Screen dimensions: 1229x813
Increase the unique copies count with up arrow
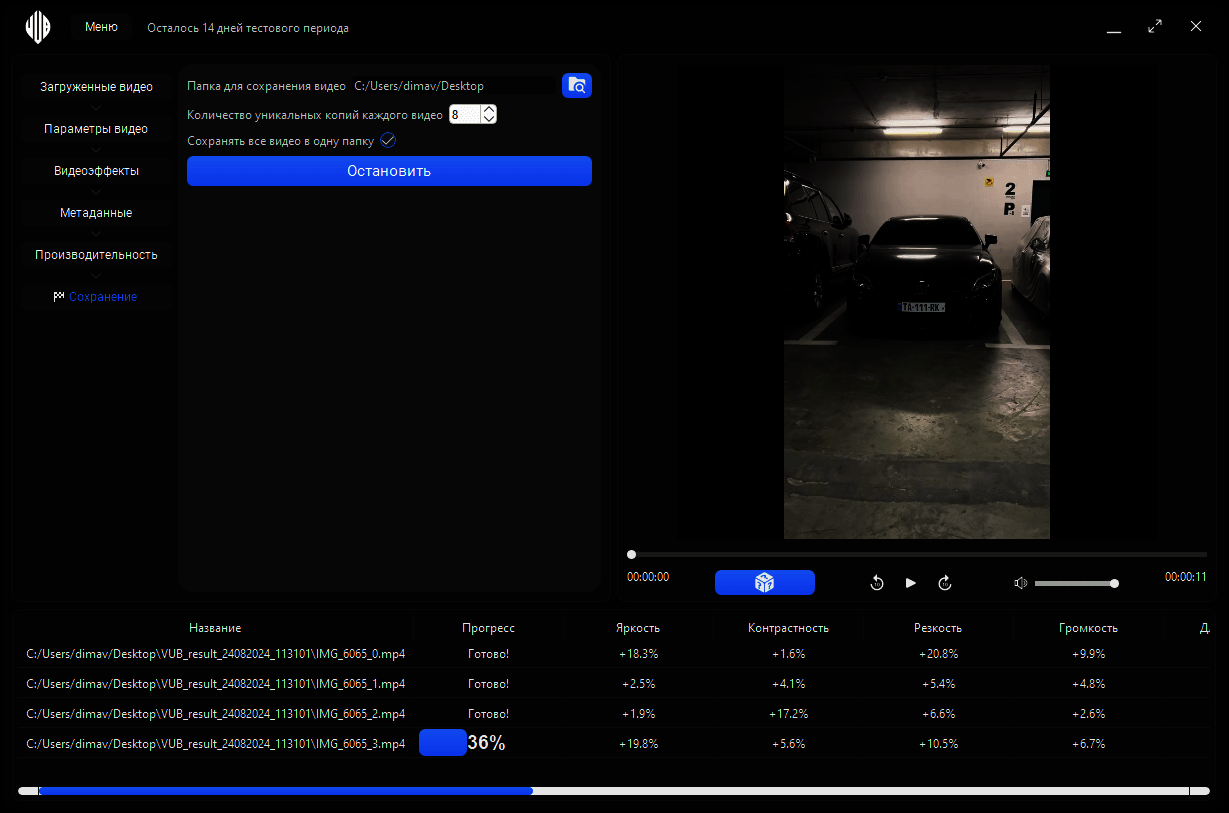tap(489, 110)
